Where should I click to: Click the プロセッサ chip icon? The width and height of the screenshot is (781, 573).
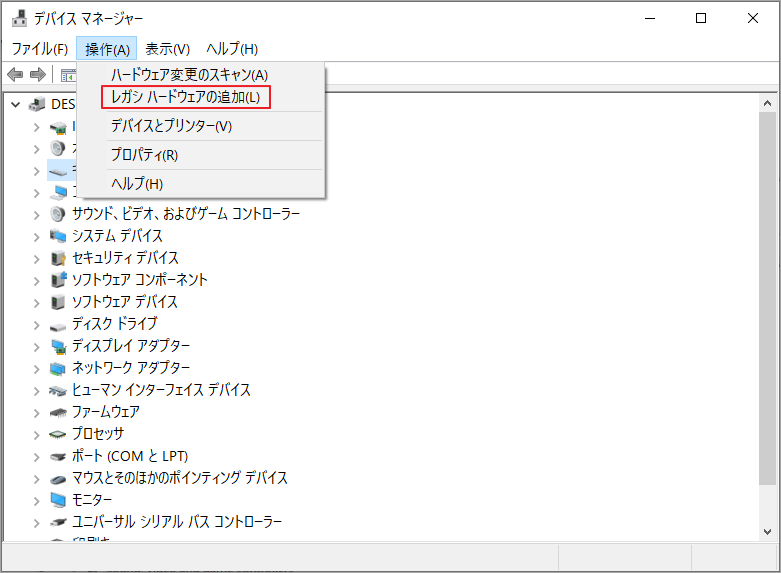59,434
